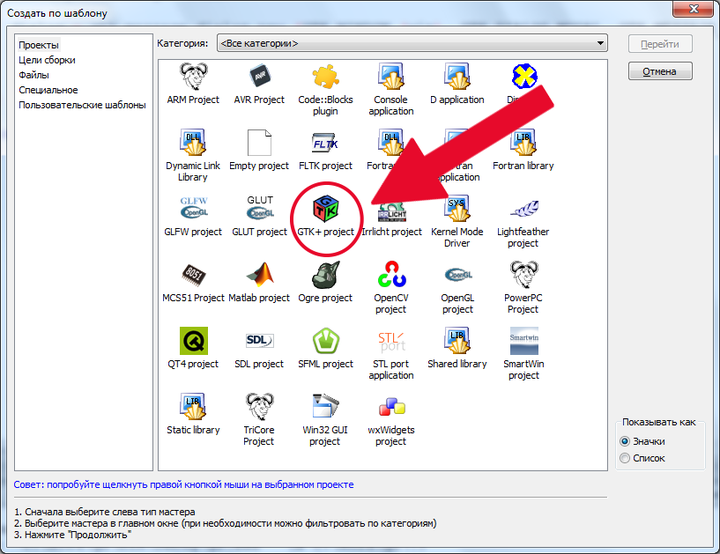The height and width of the screenshot is (554, 720).
Task: Select the QT4 project template
Action: (193, 340)
